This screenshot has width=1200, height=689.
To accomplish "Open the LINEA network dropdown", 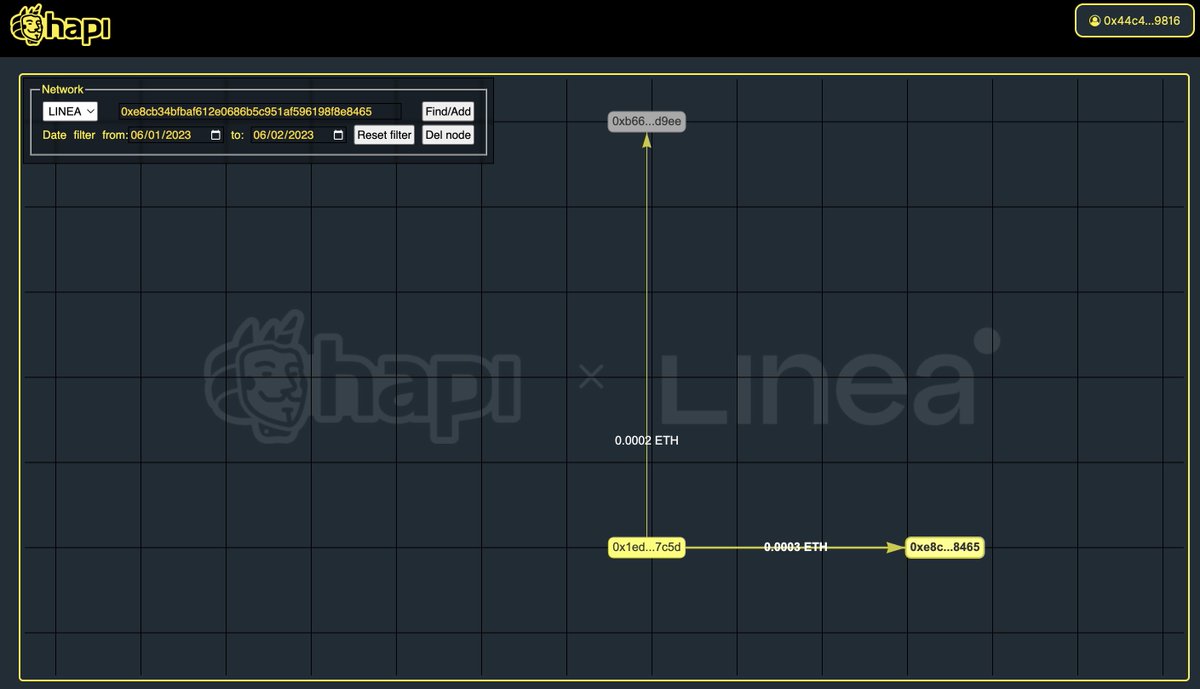I will click(70, 111).
